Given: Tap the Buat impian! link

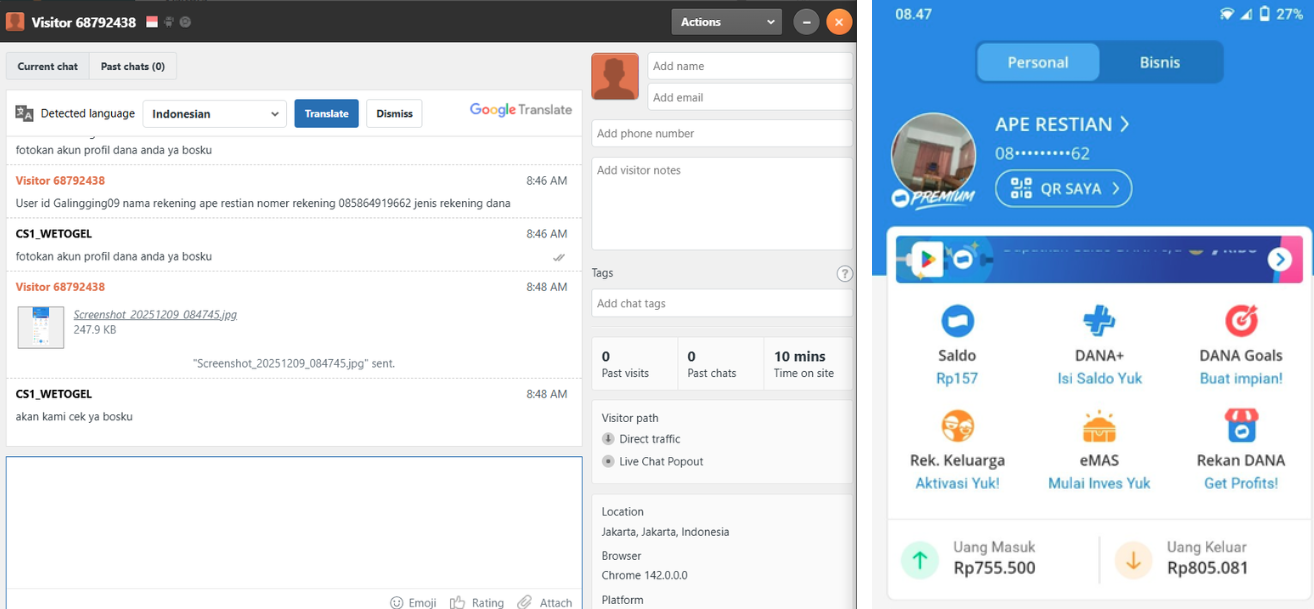Looking at the screenshot, I should (x=1241, y=378).
